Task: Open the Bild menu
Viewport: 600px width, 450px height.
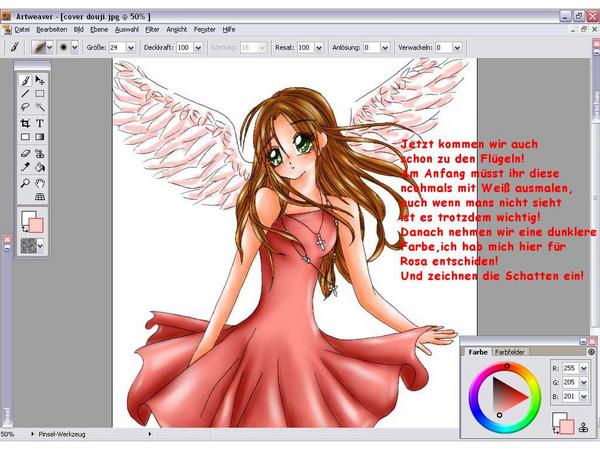Action: (x=78, y=29)
